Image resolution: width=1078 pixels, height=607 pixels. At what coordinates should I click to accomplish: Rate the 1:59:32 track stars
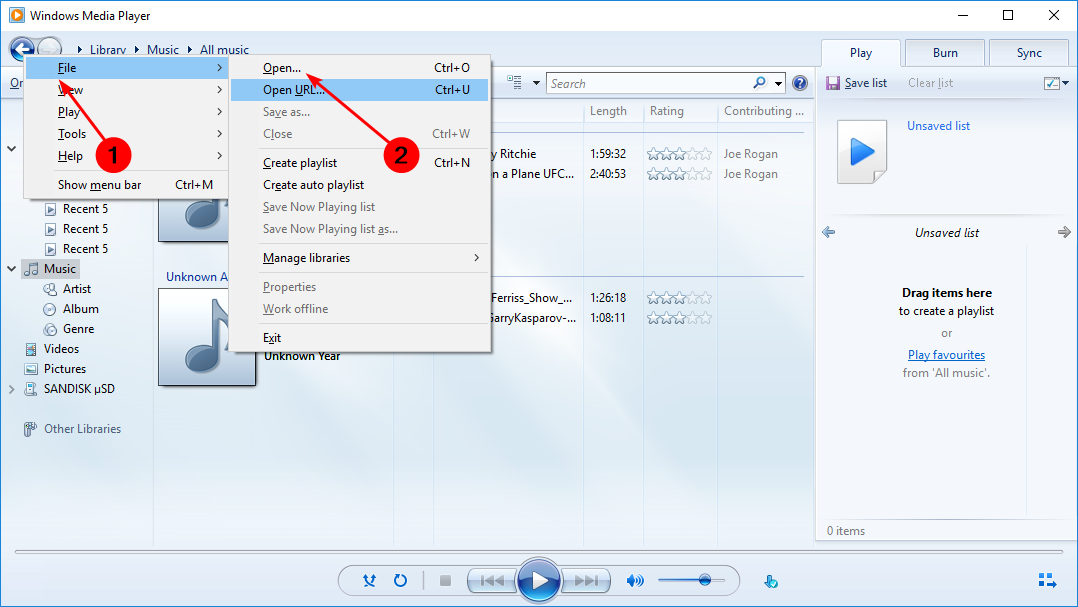679,154
